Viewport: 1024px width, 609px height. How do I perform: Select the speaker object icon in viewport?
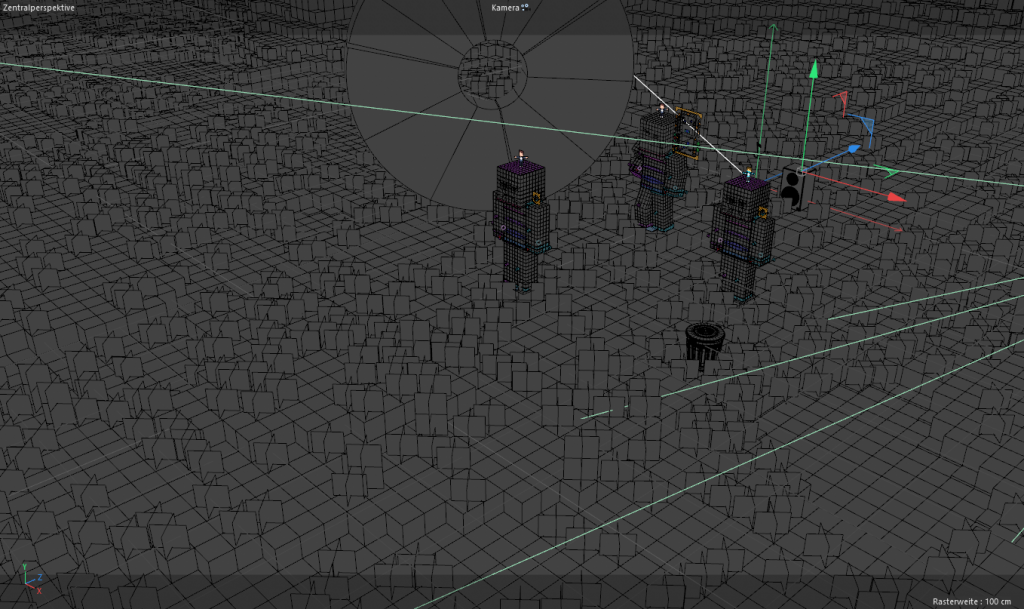coord(794,190)
